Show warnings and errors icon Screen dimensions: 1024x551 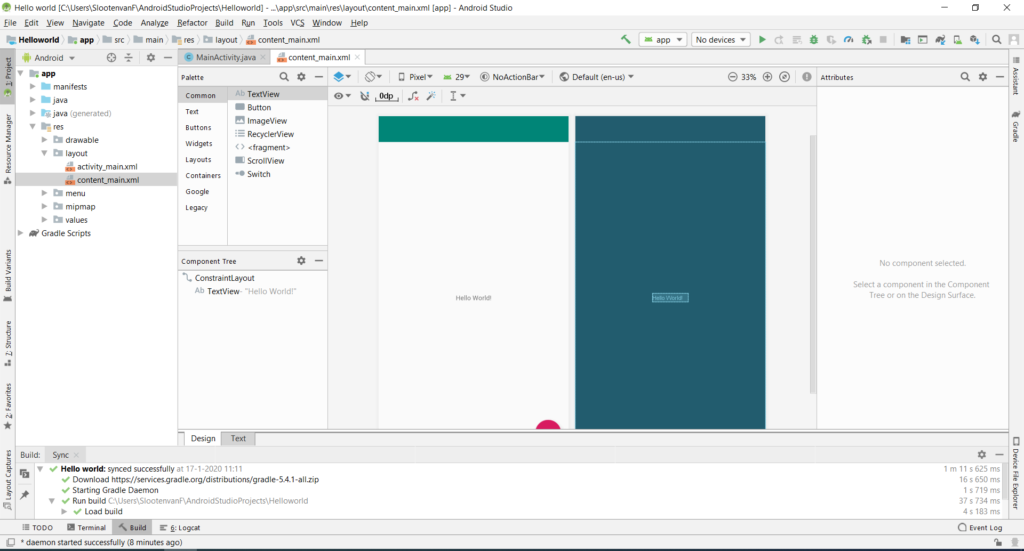pyautogui.click(x=807, y=77)
